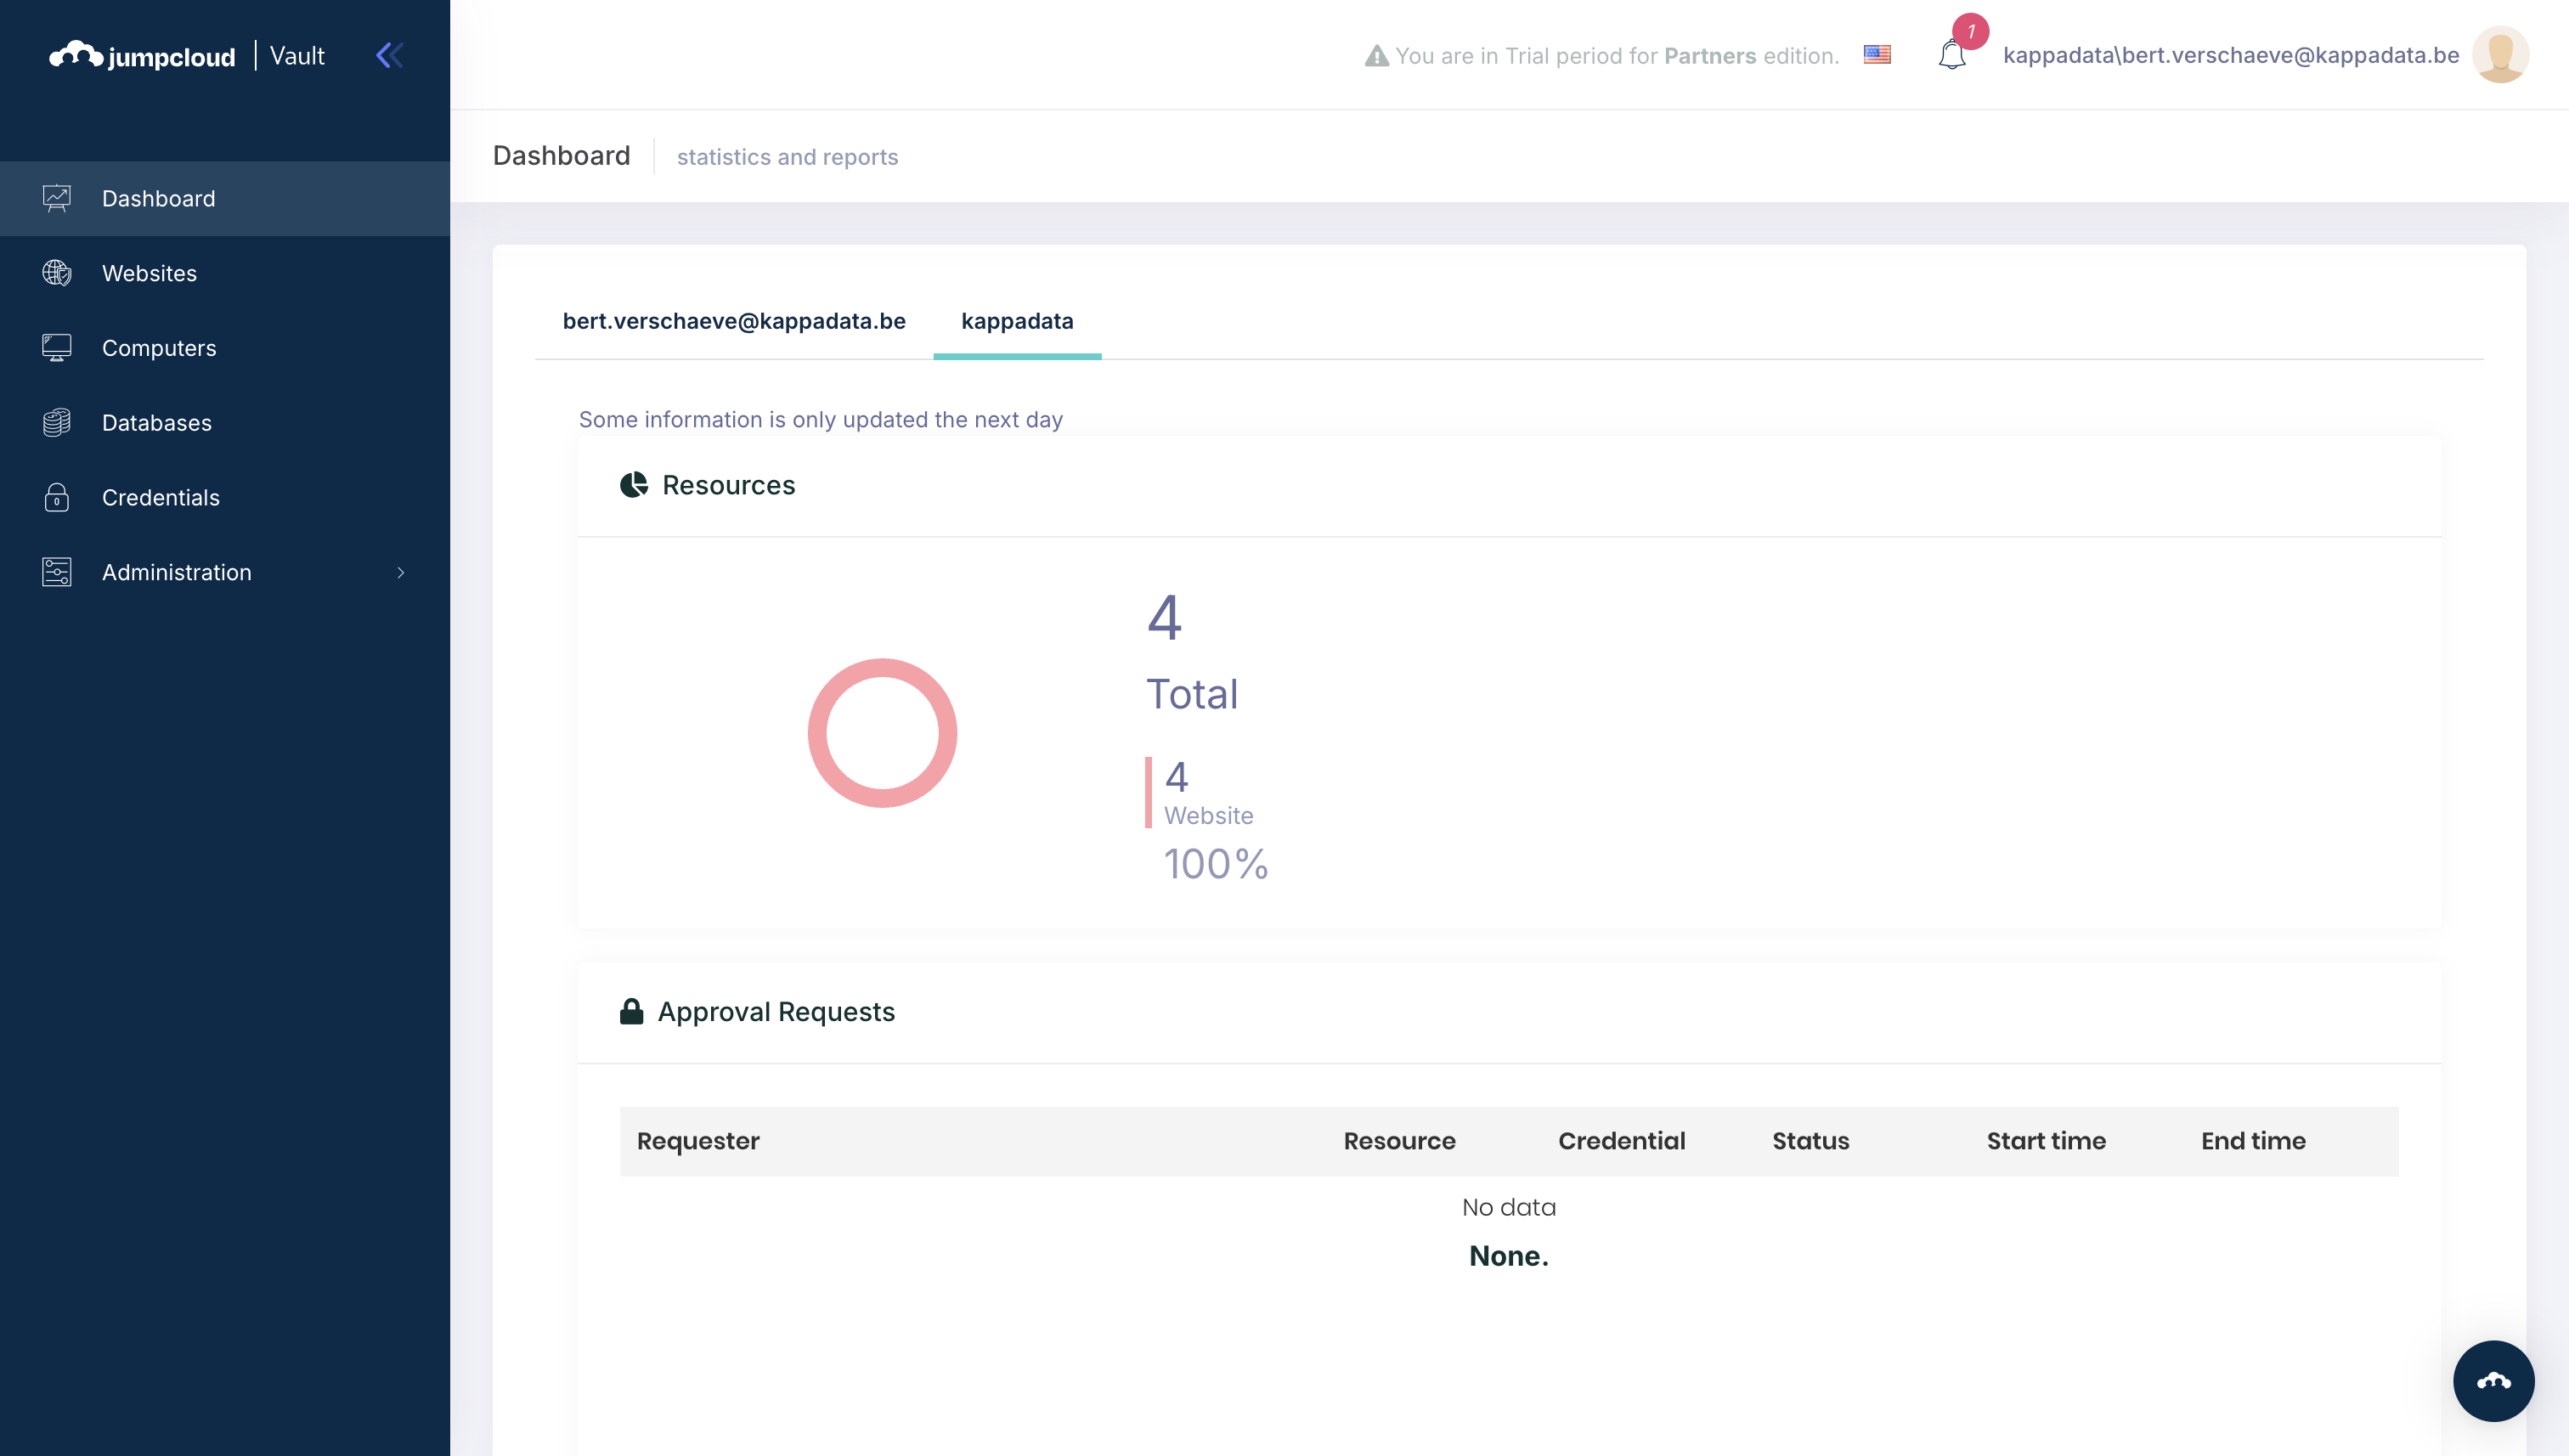Switch to bert.verschaeve@kappadata.be tab

(734, 321)
